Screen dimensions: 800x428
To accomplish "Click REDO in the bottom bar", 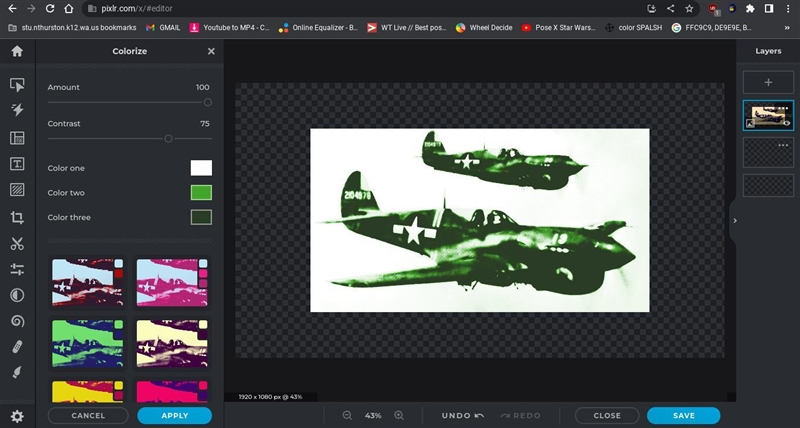I will [x=520, y=415].
